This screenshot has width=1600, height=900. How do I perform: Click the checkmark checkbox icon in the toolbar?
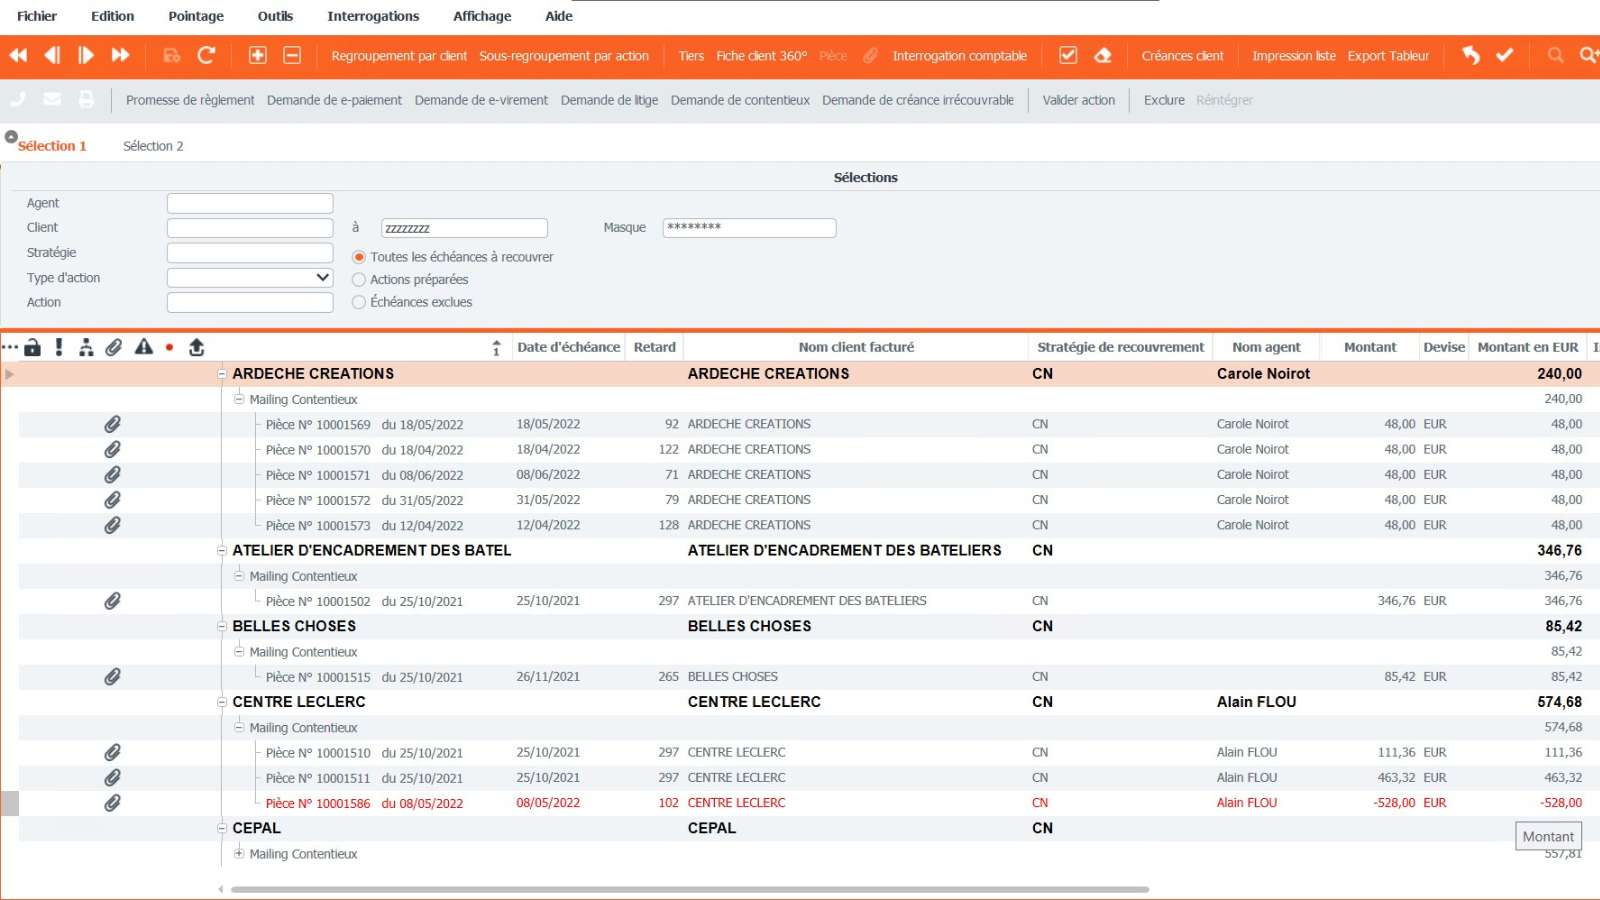coord(1068,56)
